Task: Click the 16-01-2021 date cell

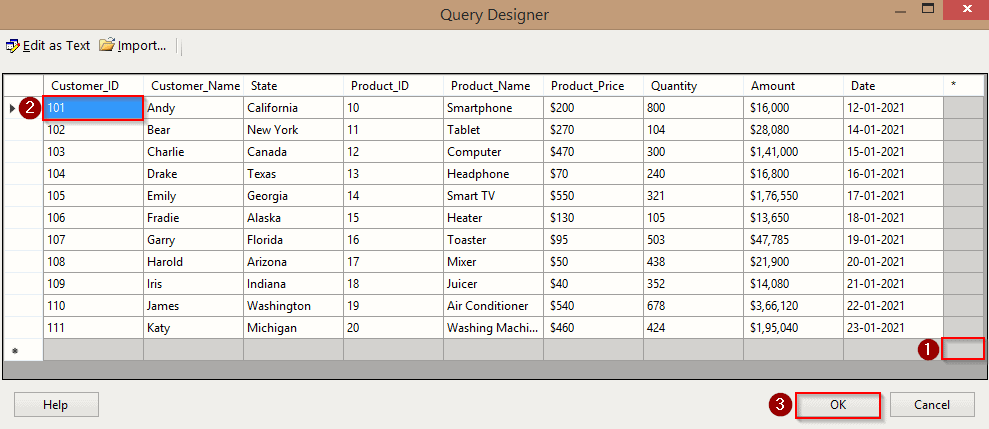Action: 893,173
